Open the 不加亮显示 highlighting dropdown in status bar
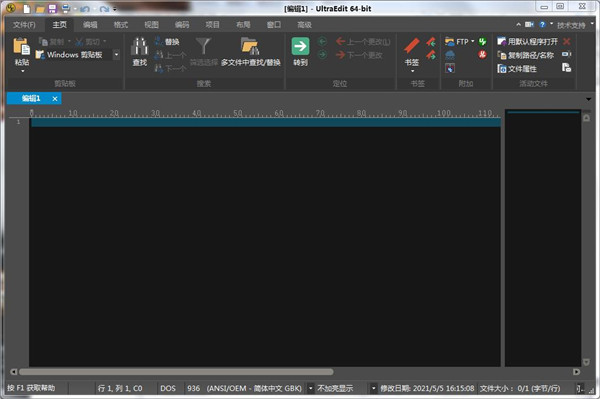 (x=373, y=389)
